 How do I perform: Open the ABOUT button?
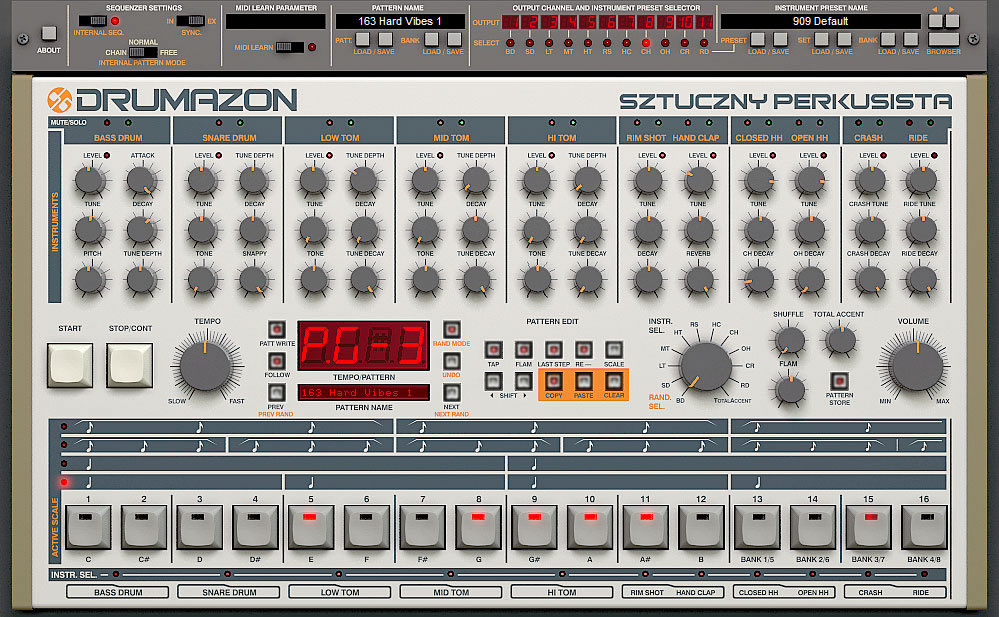pos(49,33)
